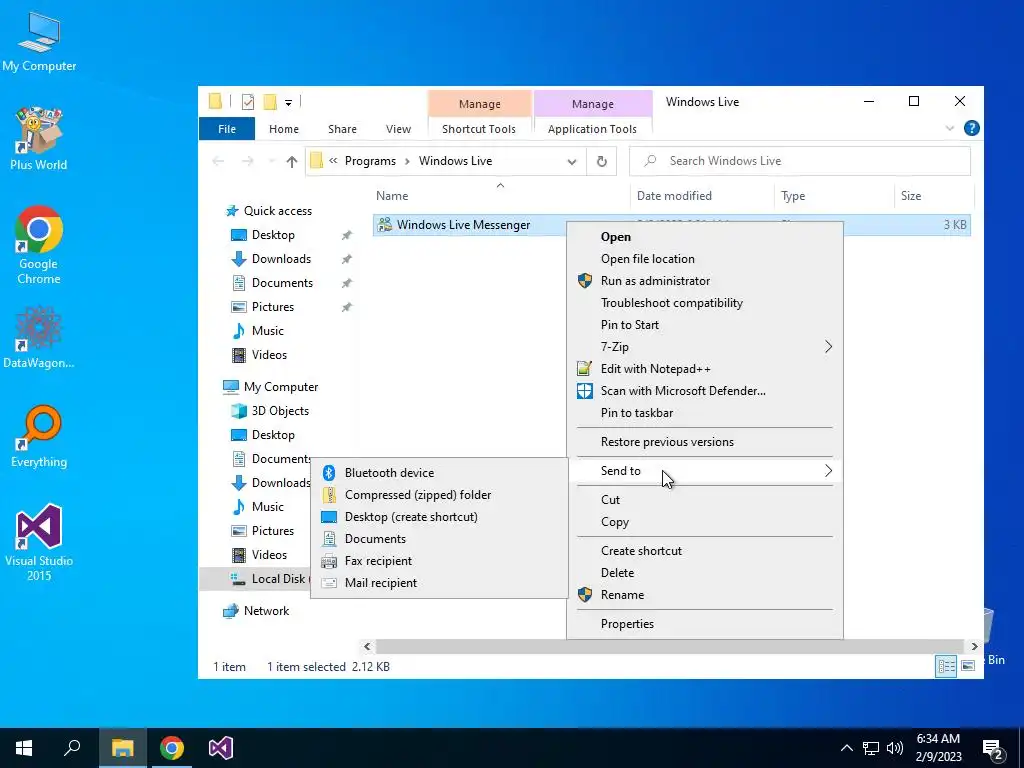
Task: Choose Edit with Notepad++
Action: 705,368
